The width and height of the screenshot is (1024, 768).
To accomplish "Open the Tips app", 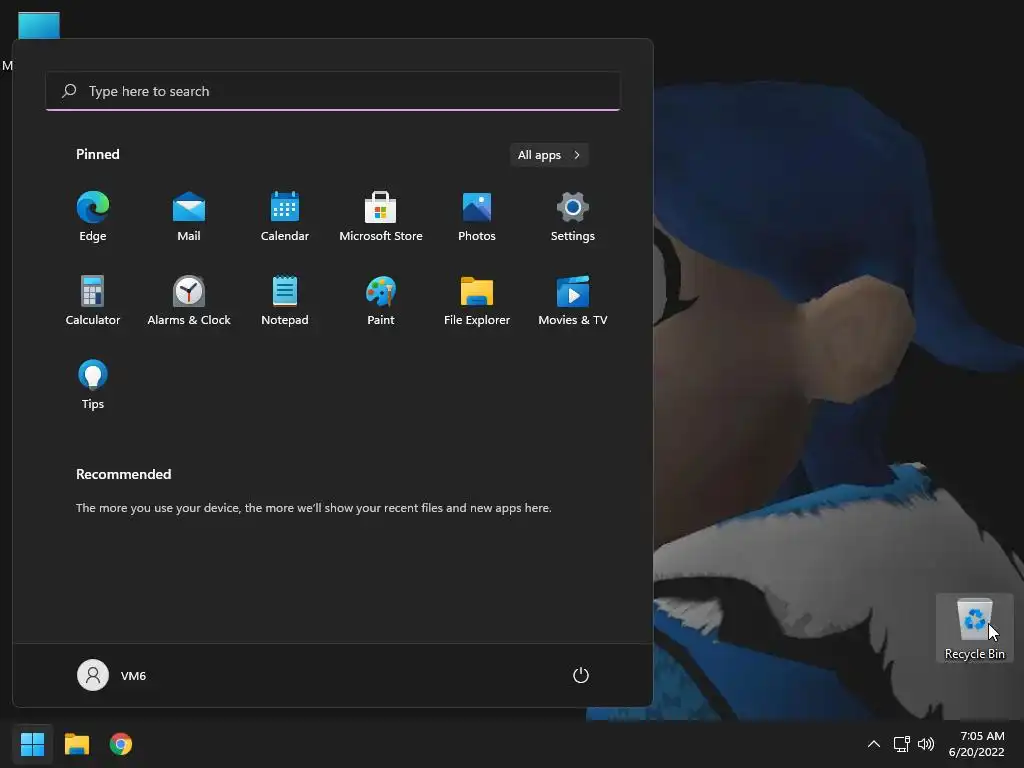I will (x=93, y=385).
